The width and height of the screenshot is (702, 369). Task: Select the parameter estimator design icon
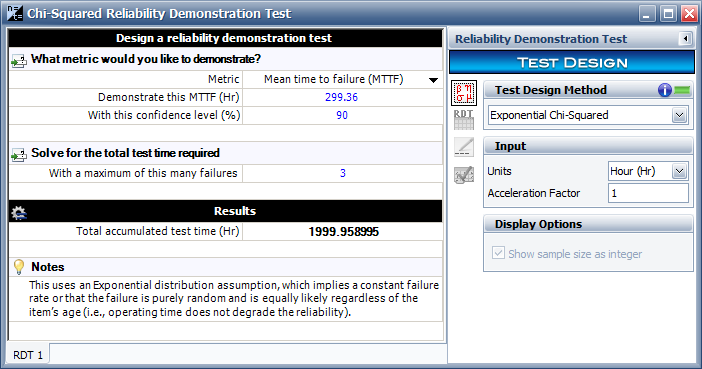tap(464, 93)
